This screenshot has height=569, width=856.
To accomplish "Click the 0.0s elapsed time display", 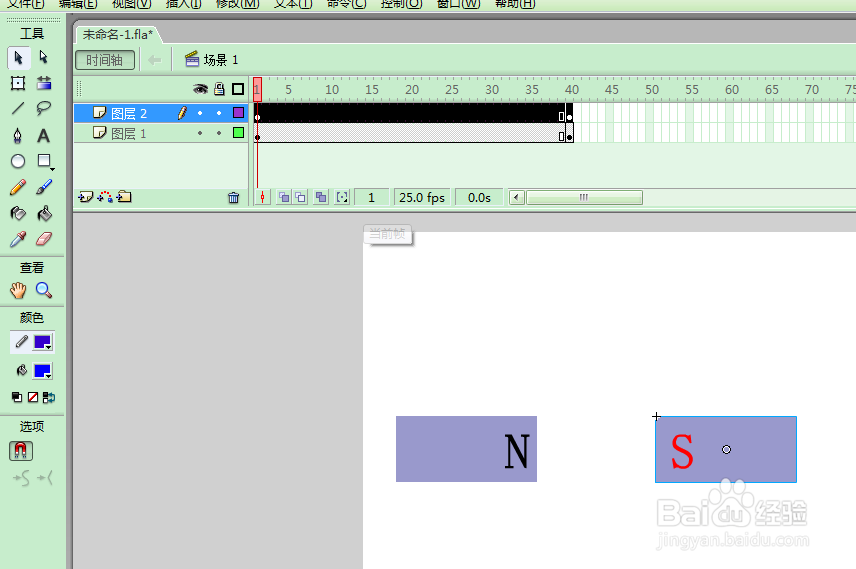I will click(x=479, y=197).
